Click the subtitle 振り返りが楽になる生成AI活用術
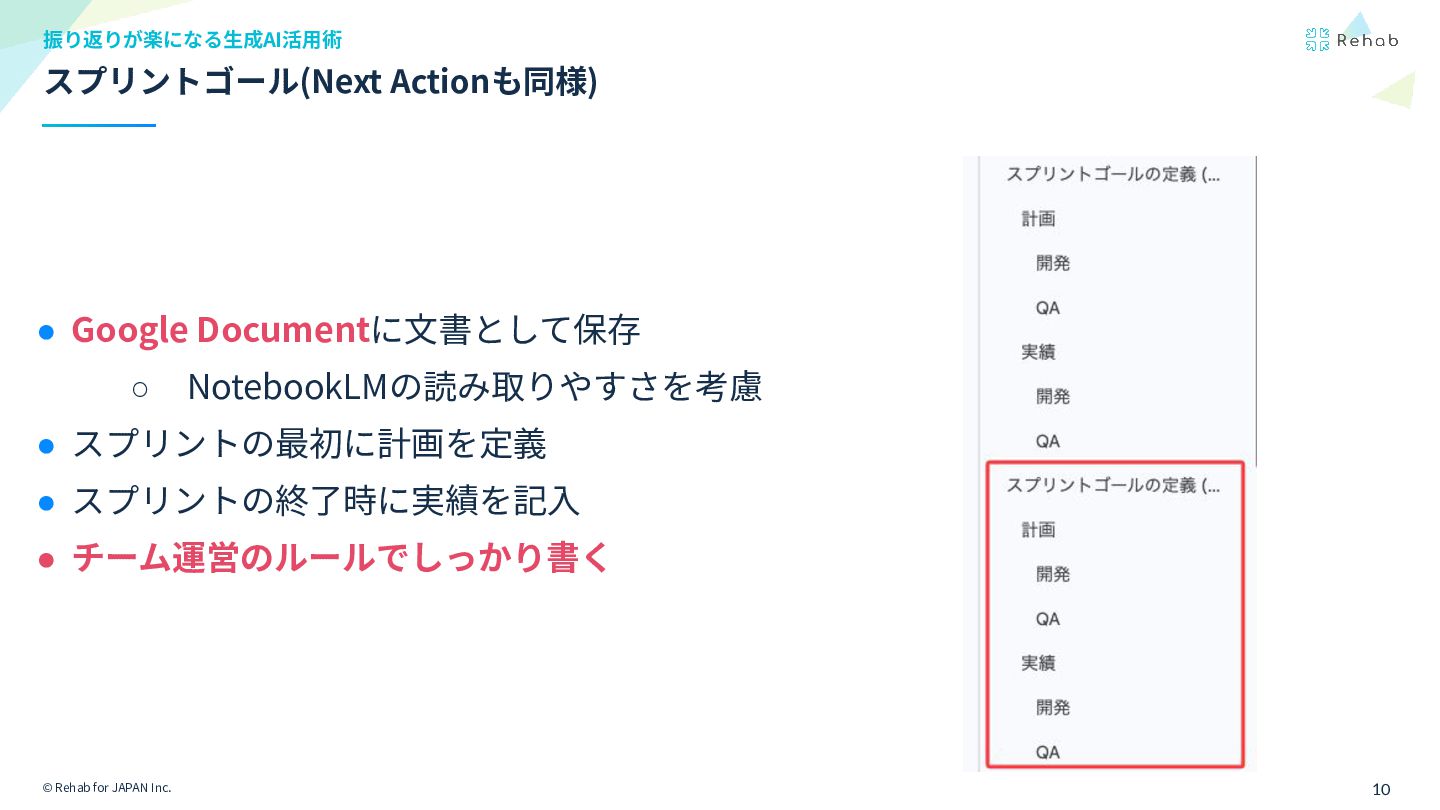 192,39
